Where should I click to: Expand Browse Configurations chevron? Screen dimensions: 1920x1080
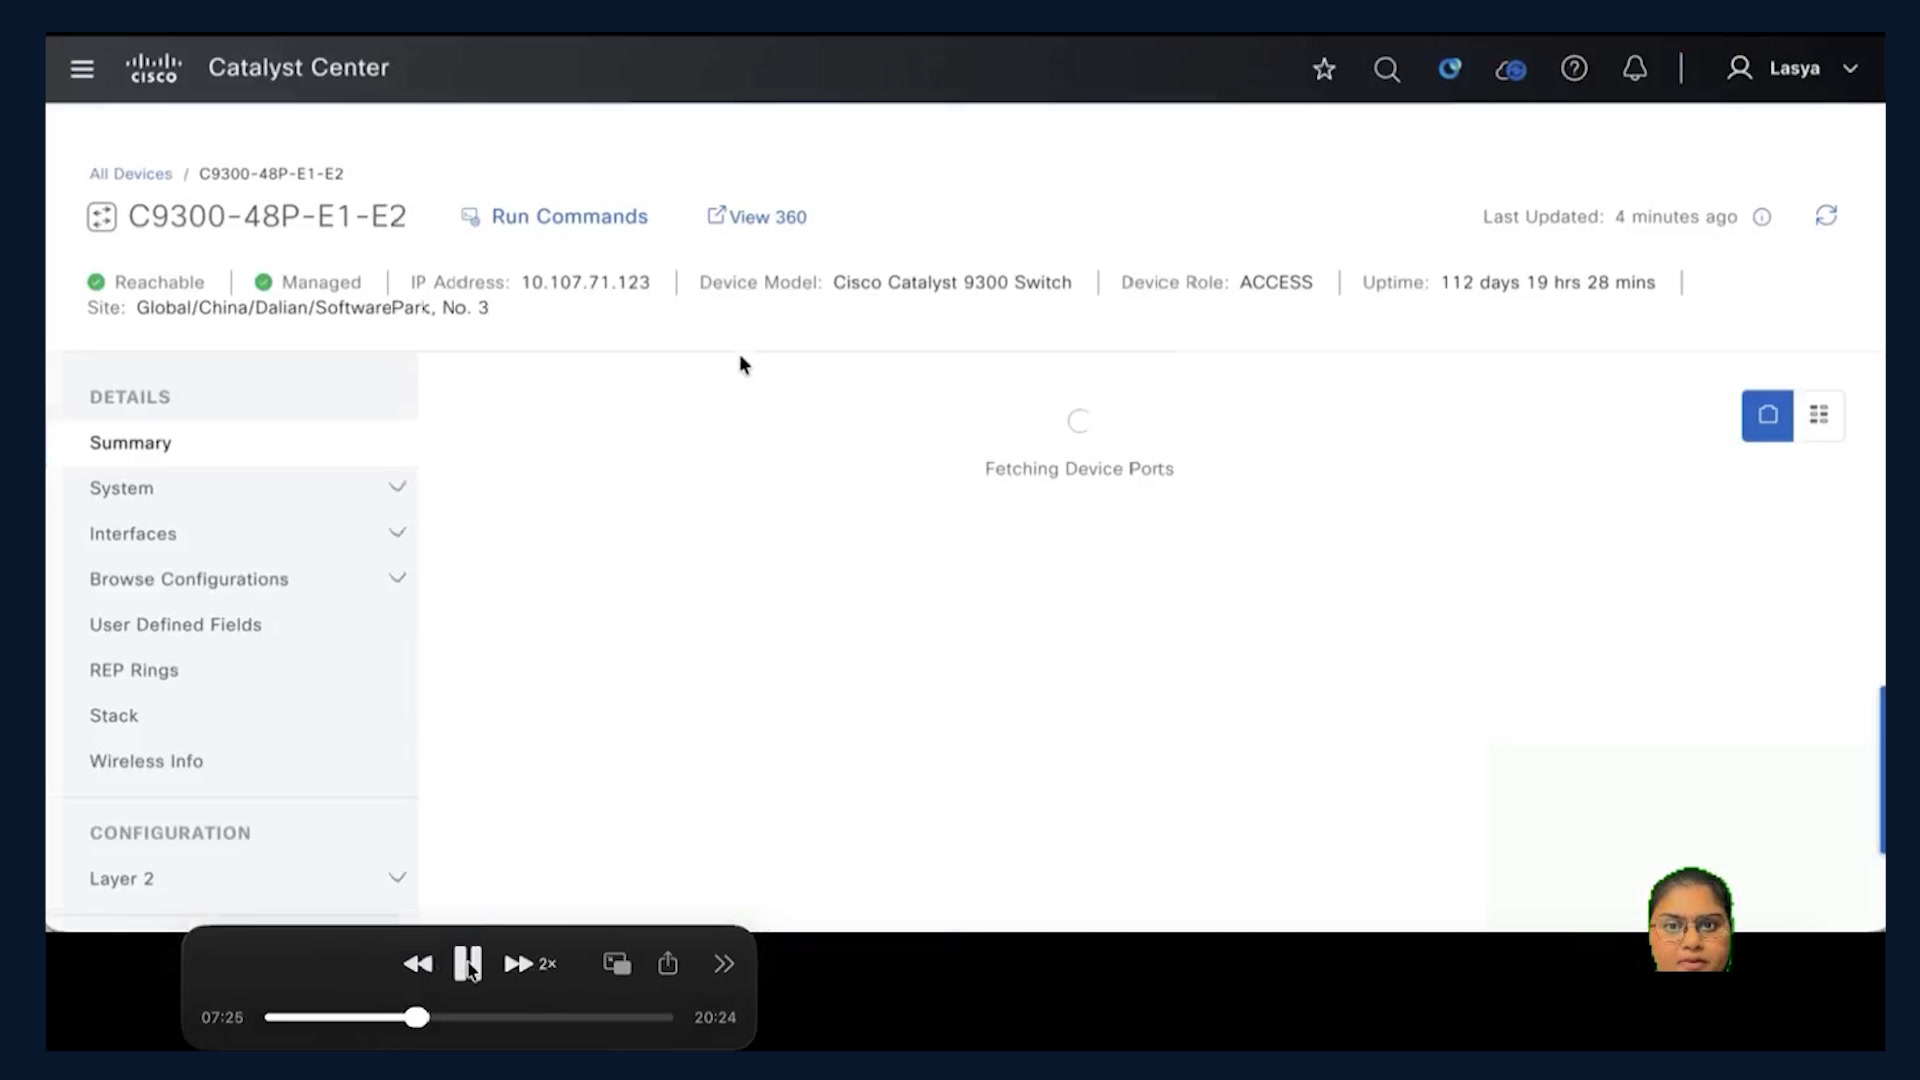397,579
